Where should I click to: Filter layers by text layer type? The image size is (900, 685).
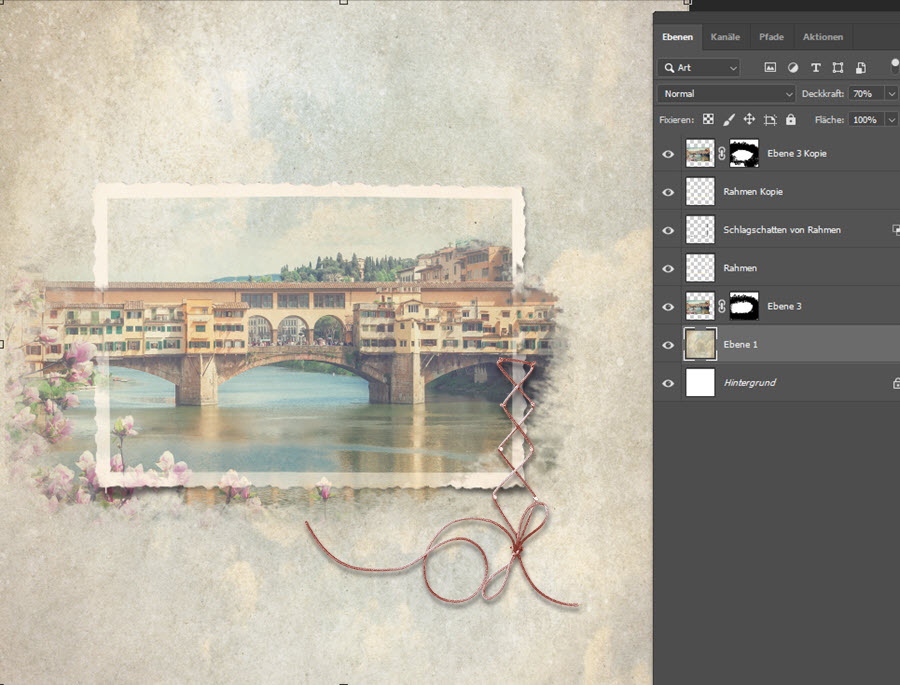tap(816, 68)
